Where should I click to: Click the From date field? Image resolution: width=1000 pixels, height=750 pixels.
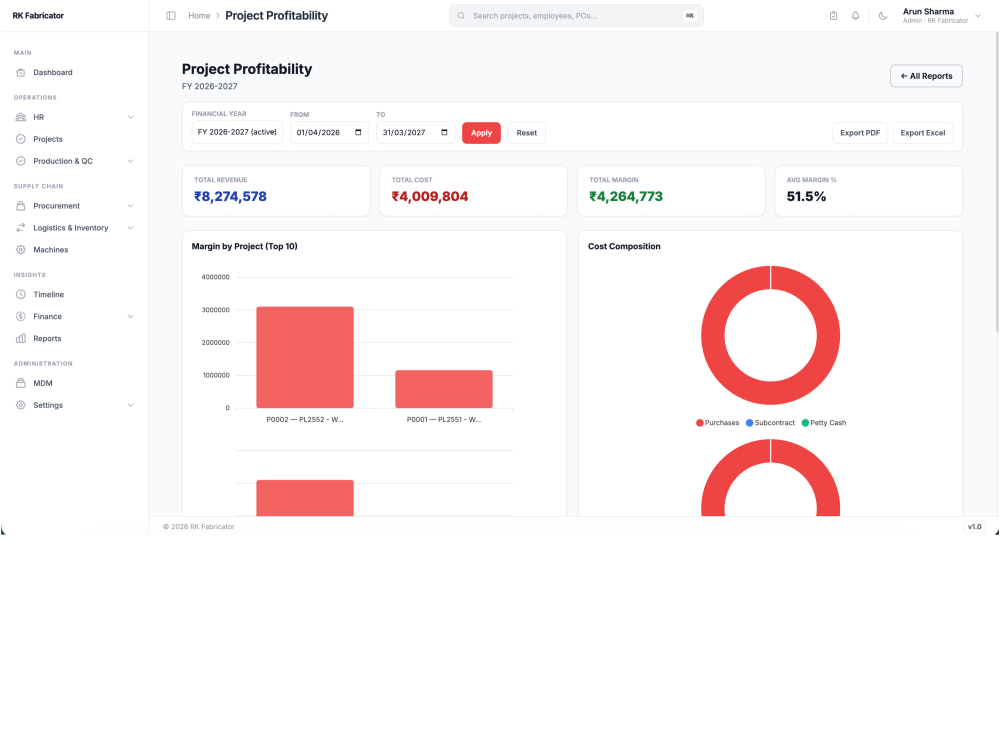pyautogui.click(x=329, y=133)
